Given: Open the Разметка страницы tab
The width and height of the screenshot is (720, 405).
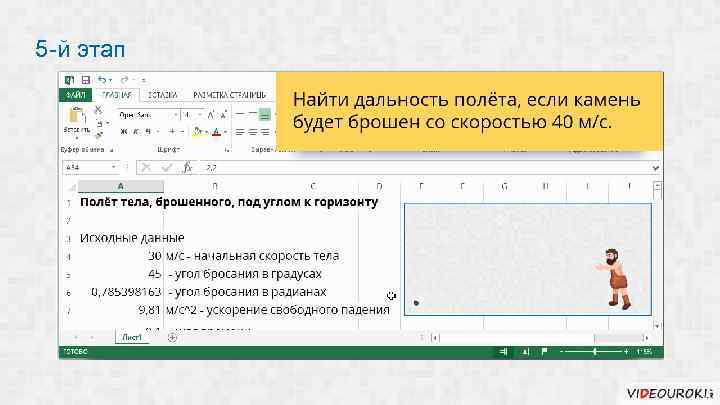Looking at the screenshot, I should coord(229,95).
